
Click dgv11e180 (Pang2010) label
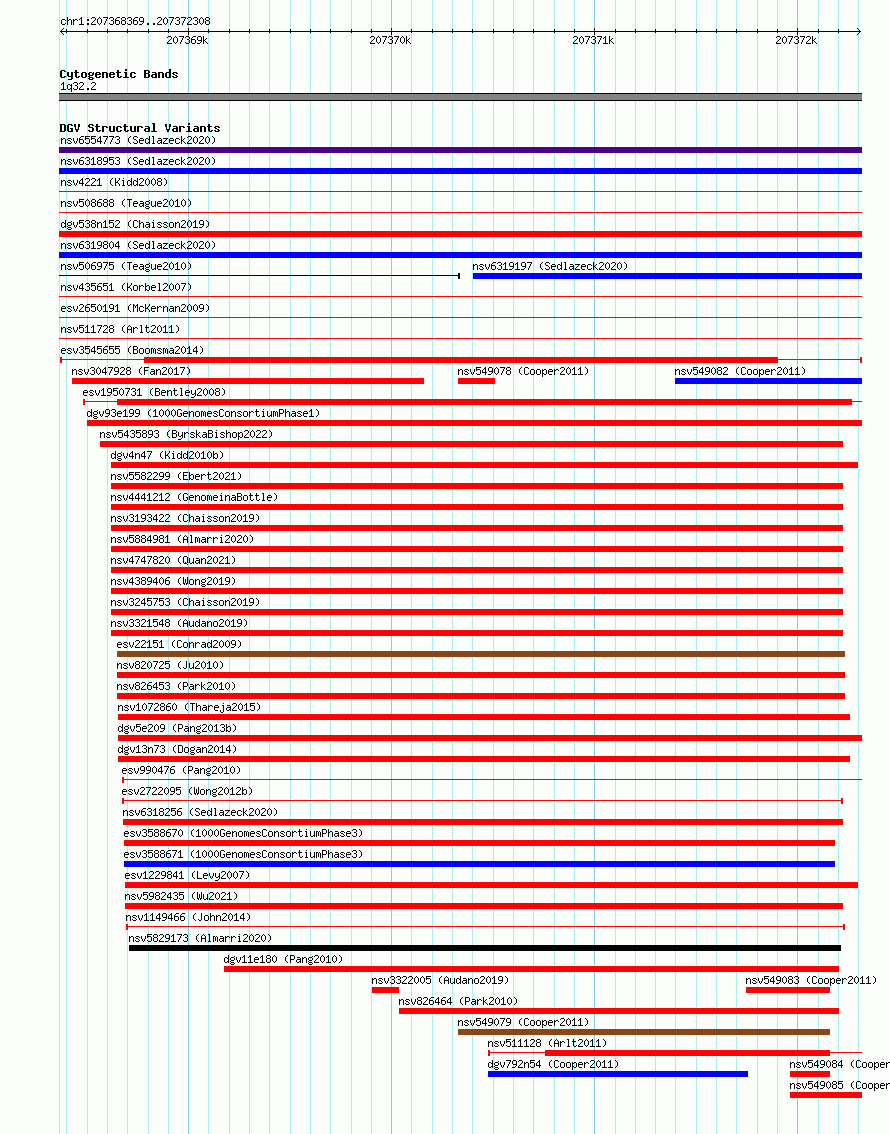tap(283, 958)
